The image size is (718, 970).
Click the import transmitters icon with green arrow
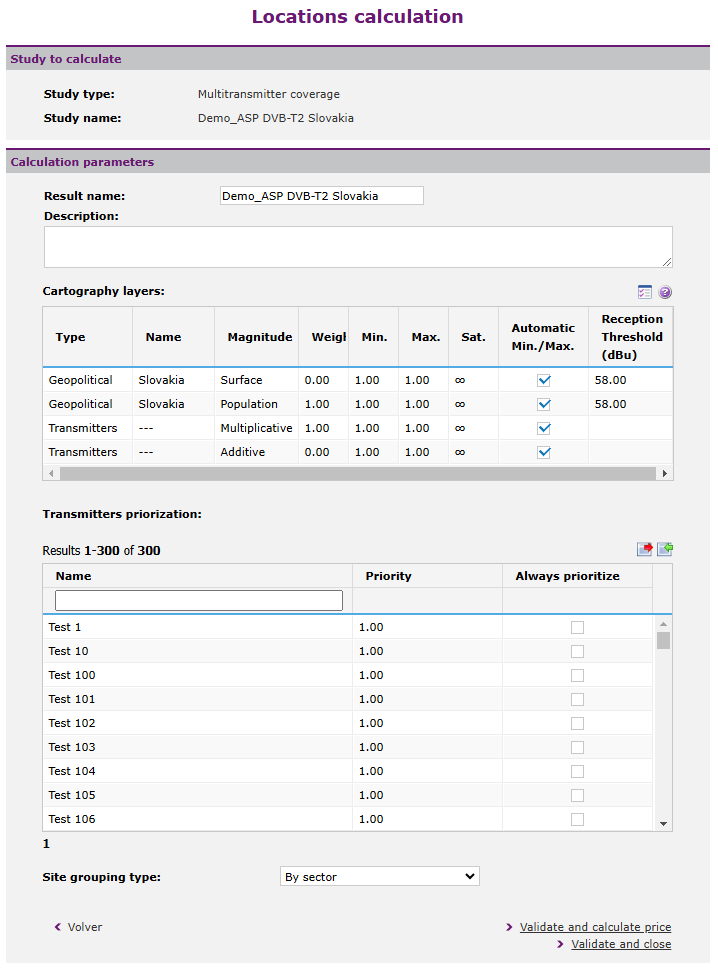(665, 549)
